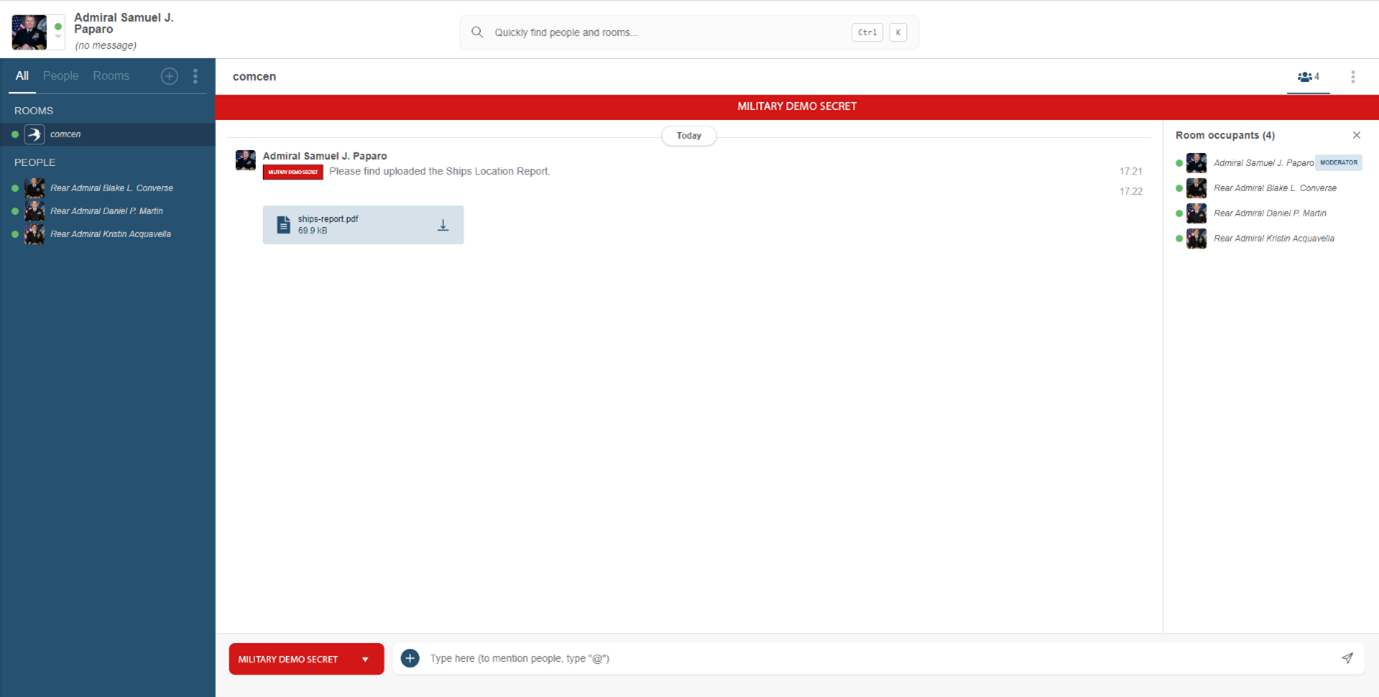Click the message text input field
Image resolution: width=1379 pixels, height=697 pixels.
[870, 658]
